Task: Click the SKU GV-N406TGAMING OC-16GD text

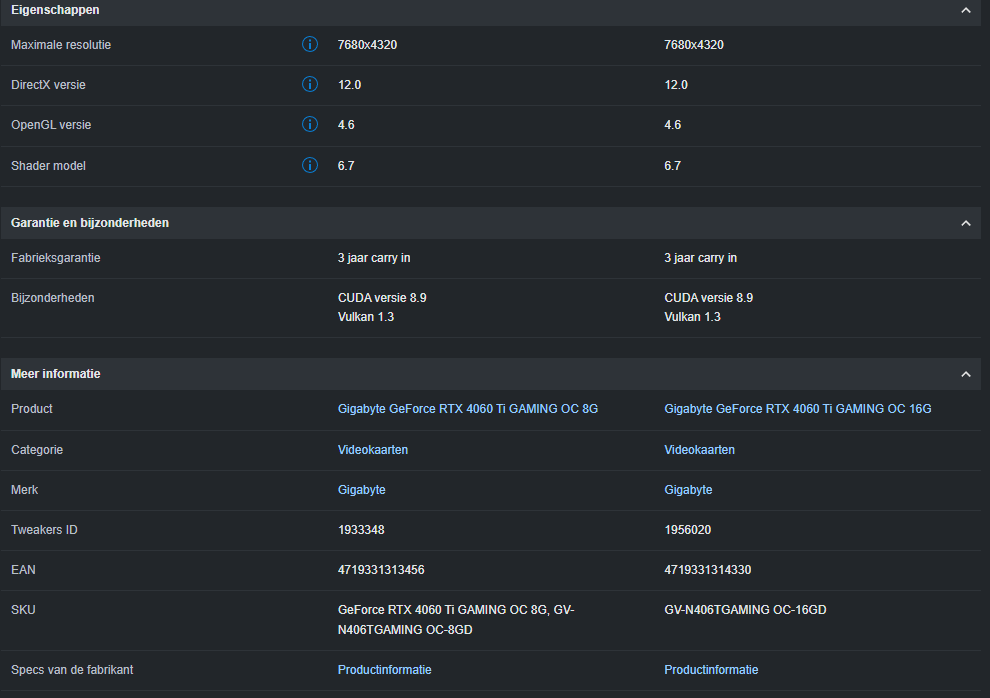Action: coord(745,610)
